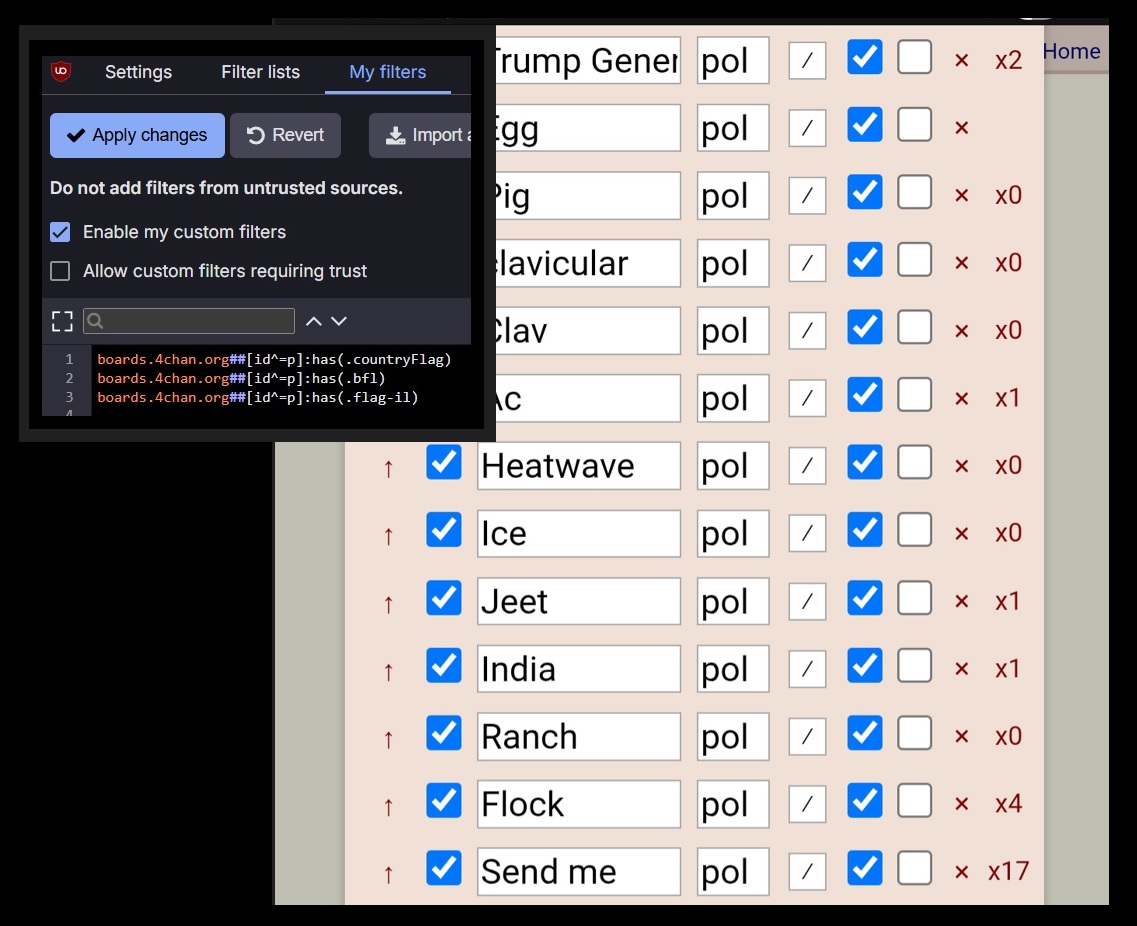The height and width of the screenshot is (926, 1137).
Task: Apply changes to custom filters
Action: click(x=137, y=135)
